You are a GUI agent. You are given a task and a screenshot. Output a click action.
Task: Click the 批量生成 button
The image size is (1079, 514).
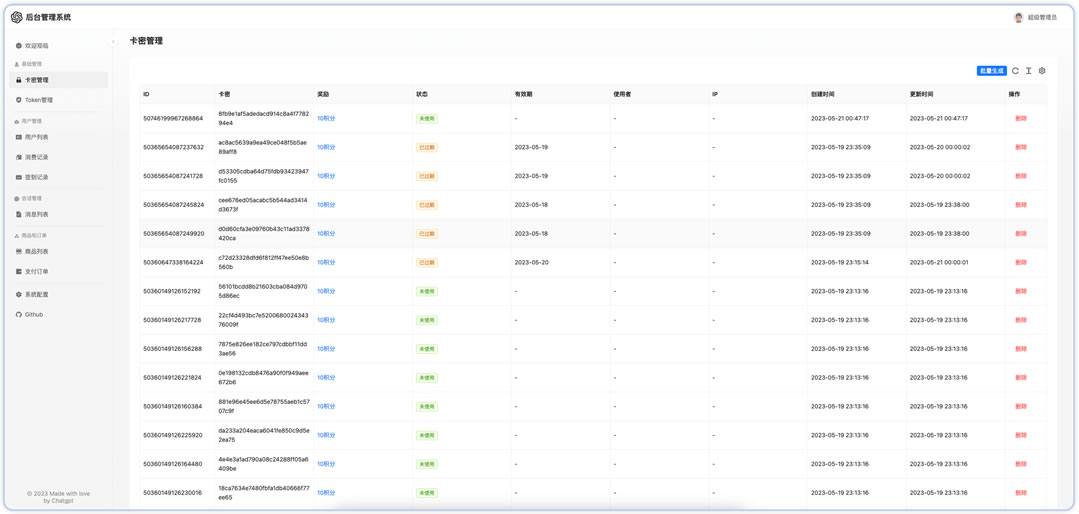pos(991,71)
